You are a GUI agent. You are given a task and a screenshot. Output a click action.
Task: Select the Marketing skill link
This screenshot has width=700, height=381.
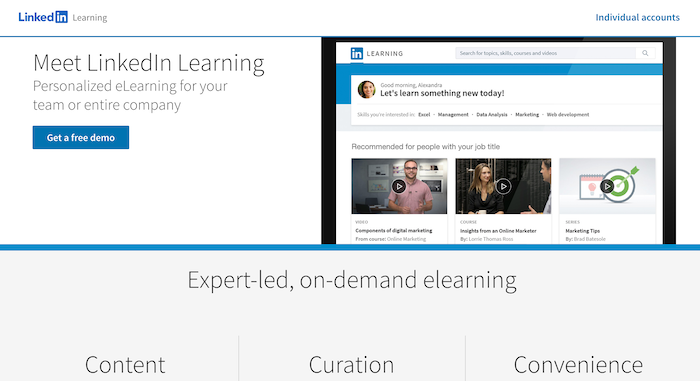coord(527,115)
